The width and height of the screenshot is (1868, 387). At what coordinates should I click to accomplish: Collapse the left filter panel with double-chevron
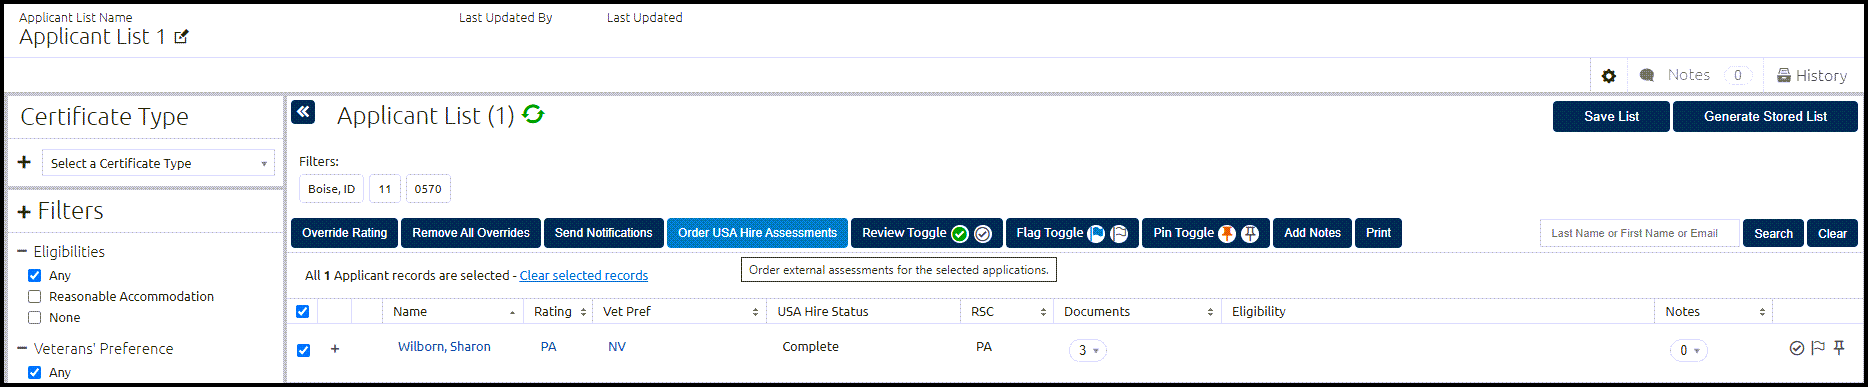pyautogui.click(x=303, y=112)
